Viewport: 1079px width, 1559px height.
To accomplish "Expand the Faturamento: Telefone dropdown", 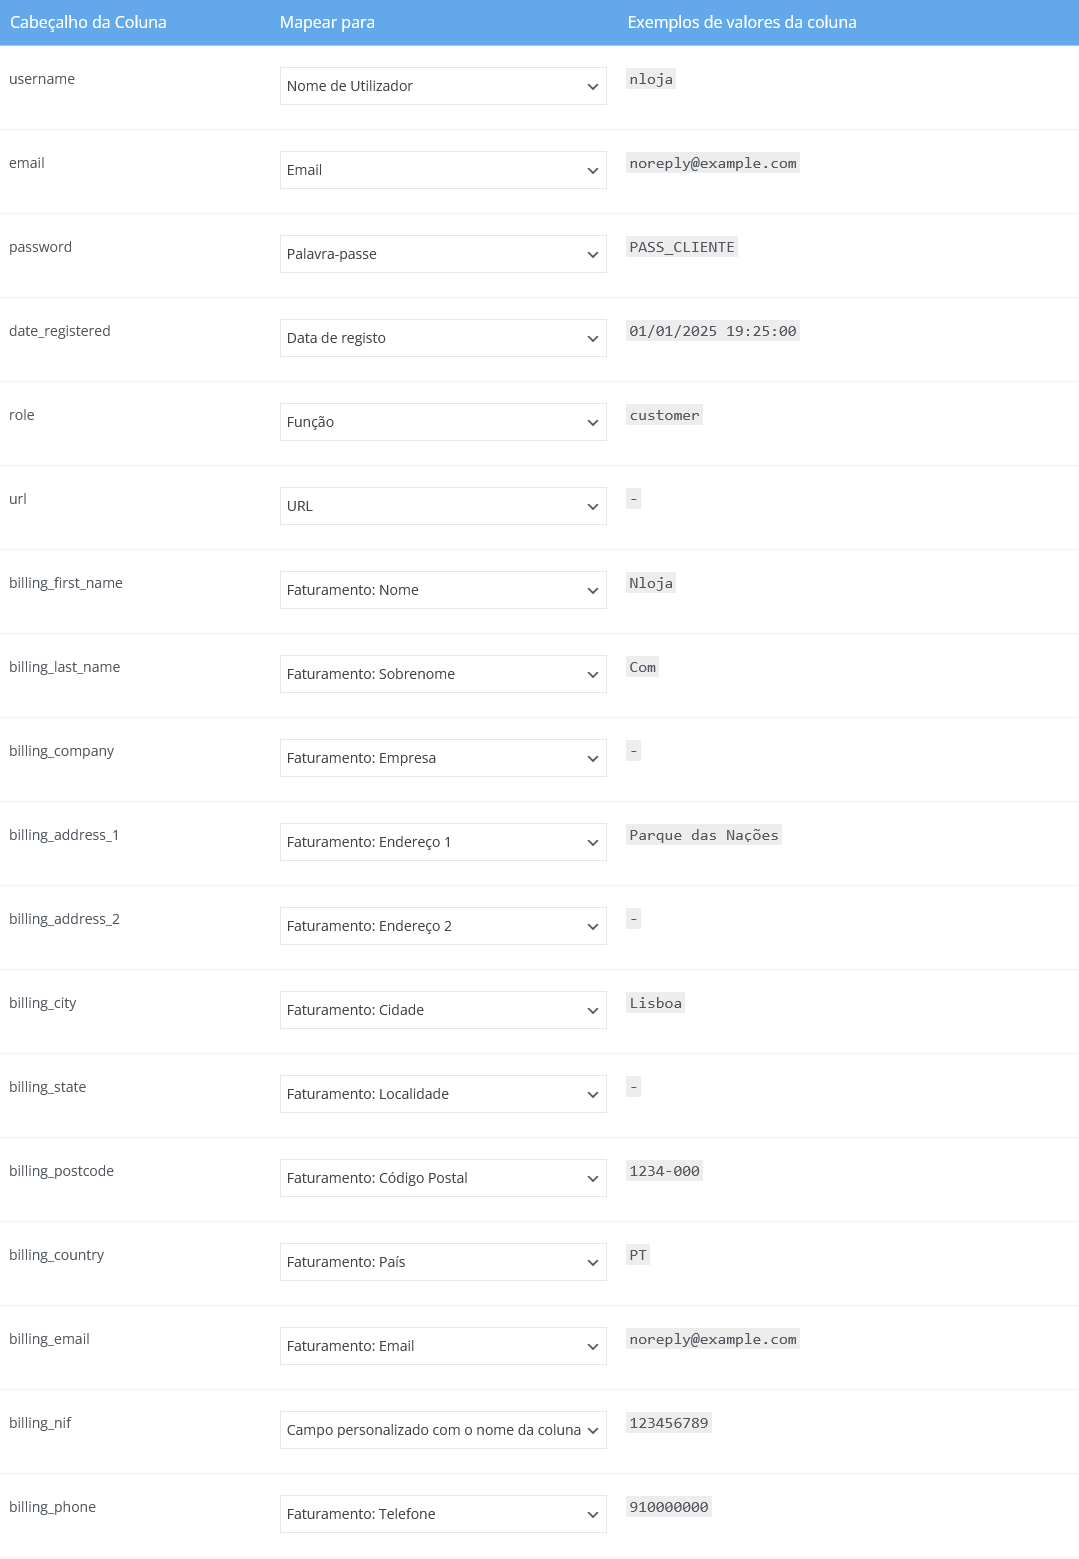I will 443,1514.
